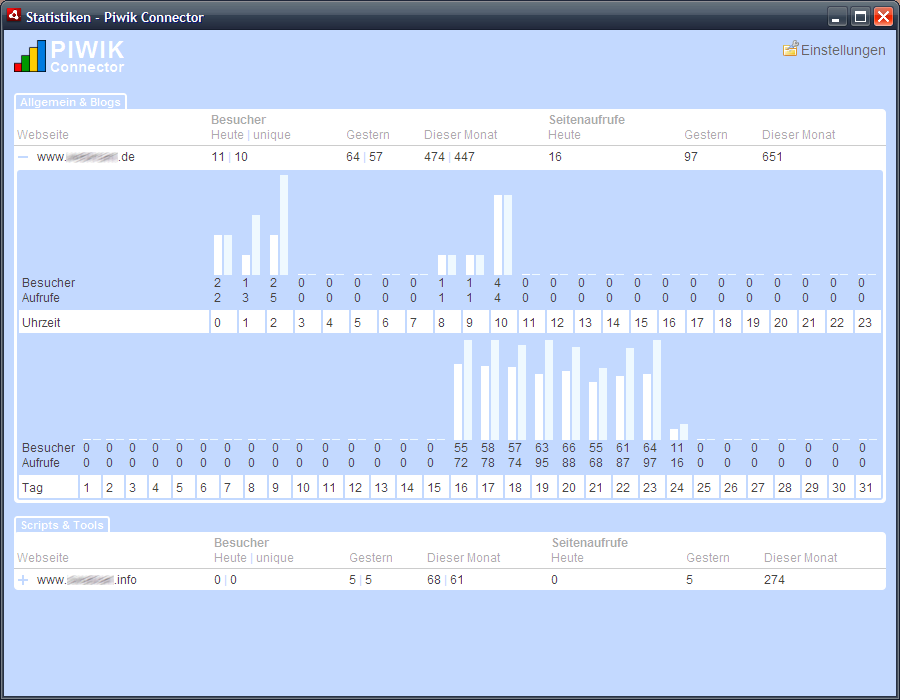Minimize the Piwik Connector window
This screenshot has width=900, height=700.
coord(837,16)
